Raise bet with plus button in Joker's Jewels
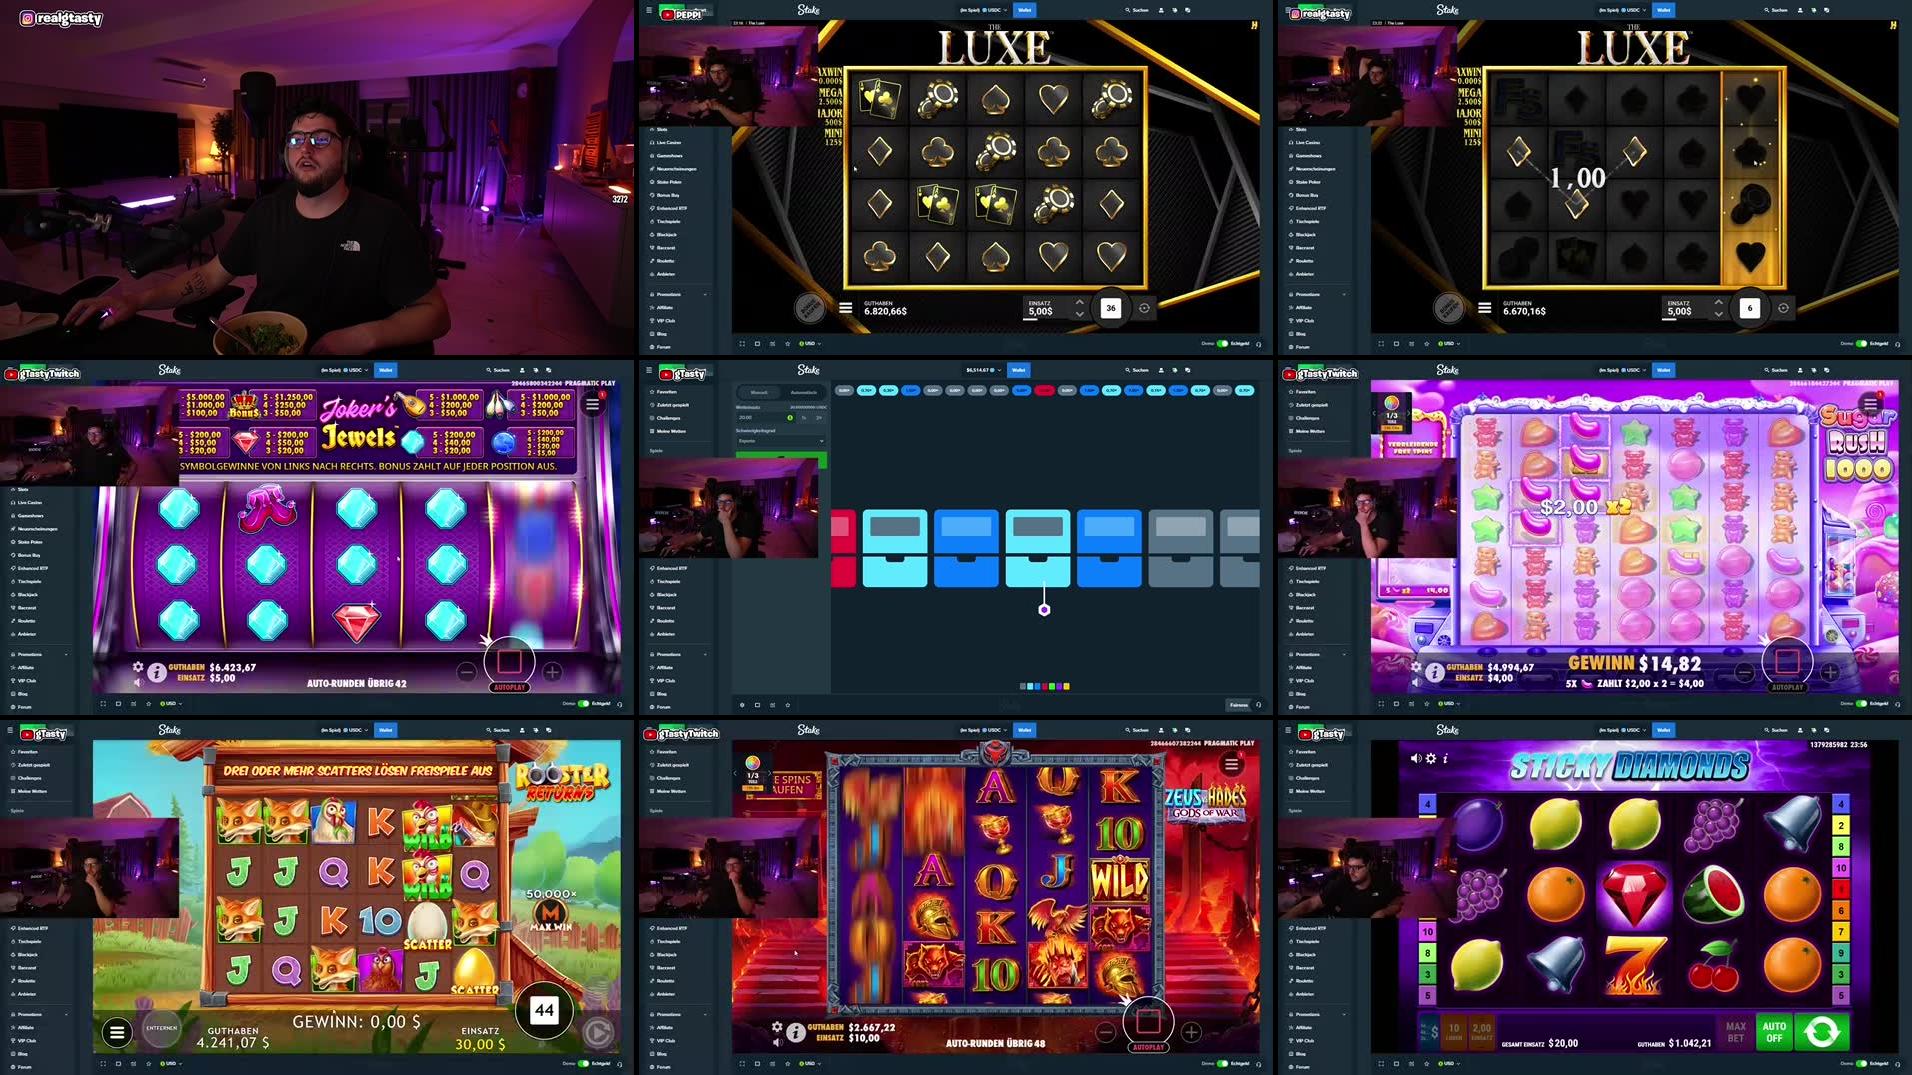The width and height of the screenshot is (1912, 1075). [552, 672]
